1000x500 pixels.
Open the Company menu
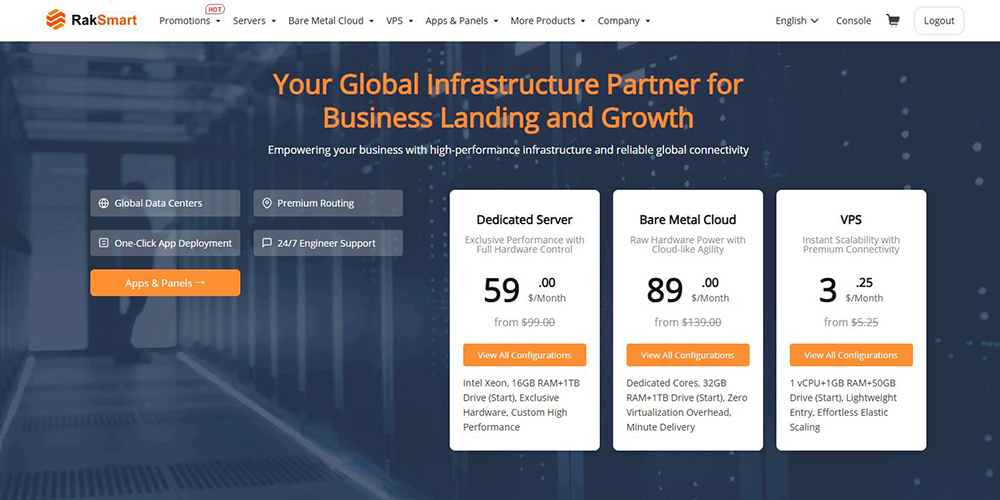[623, 21]
